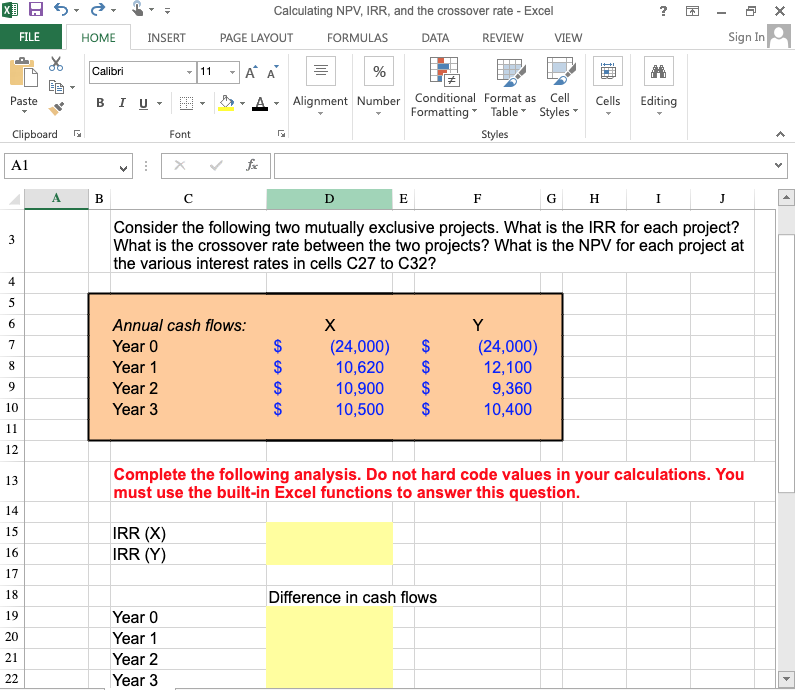This screenshot has width=795, height=690.
Task: Click the Undo arrow icon
Action: click(x=60, y=10)
